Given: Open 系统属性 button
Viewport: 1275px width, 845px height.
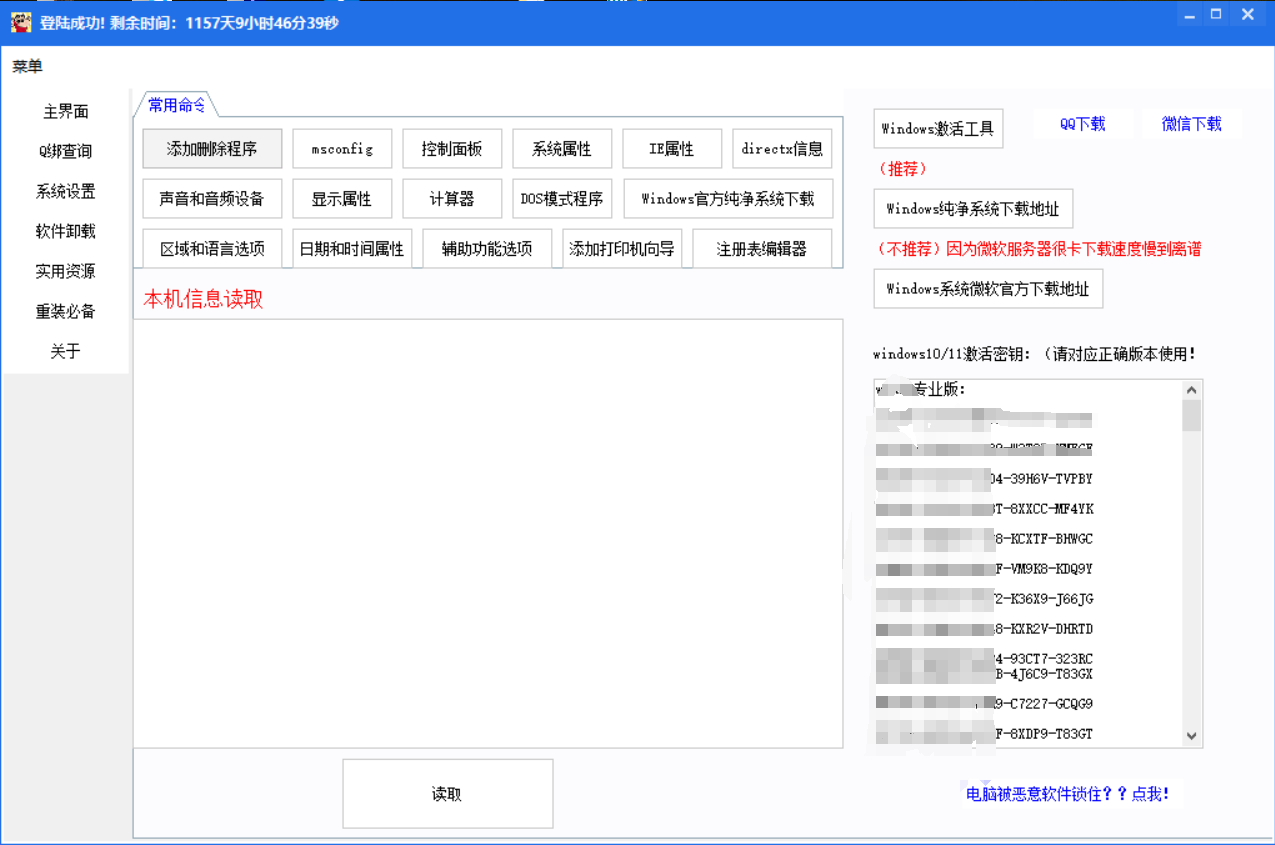Looking at the screenshot, I should tap(562, 149).
